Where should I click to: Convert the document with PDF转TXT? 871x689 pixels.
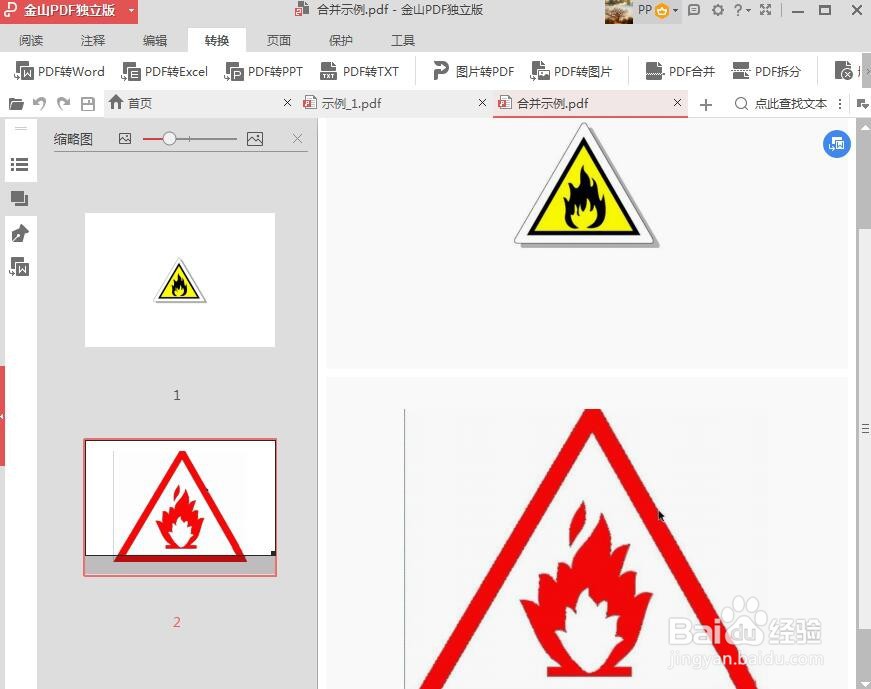tap(359, 72)
